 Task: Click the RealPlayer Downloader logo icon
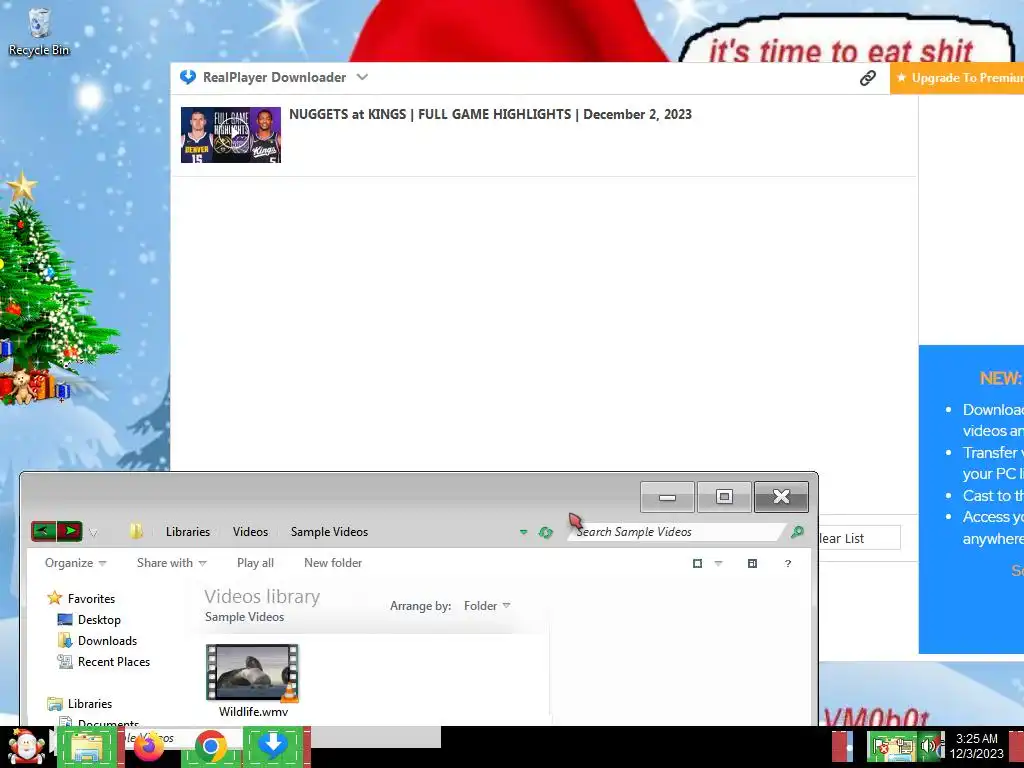[x=188, y=77]
